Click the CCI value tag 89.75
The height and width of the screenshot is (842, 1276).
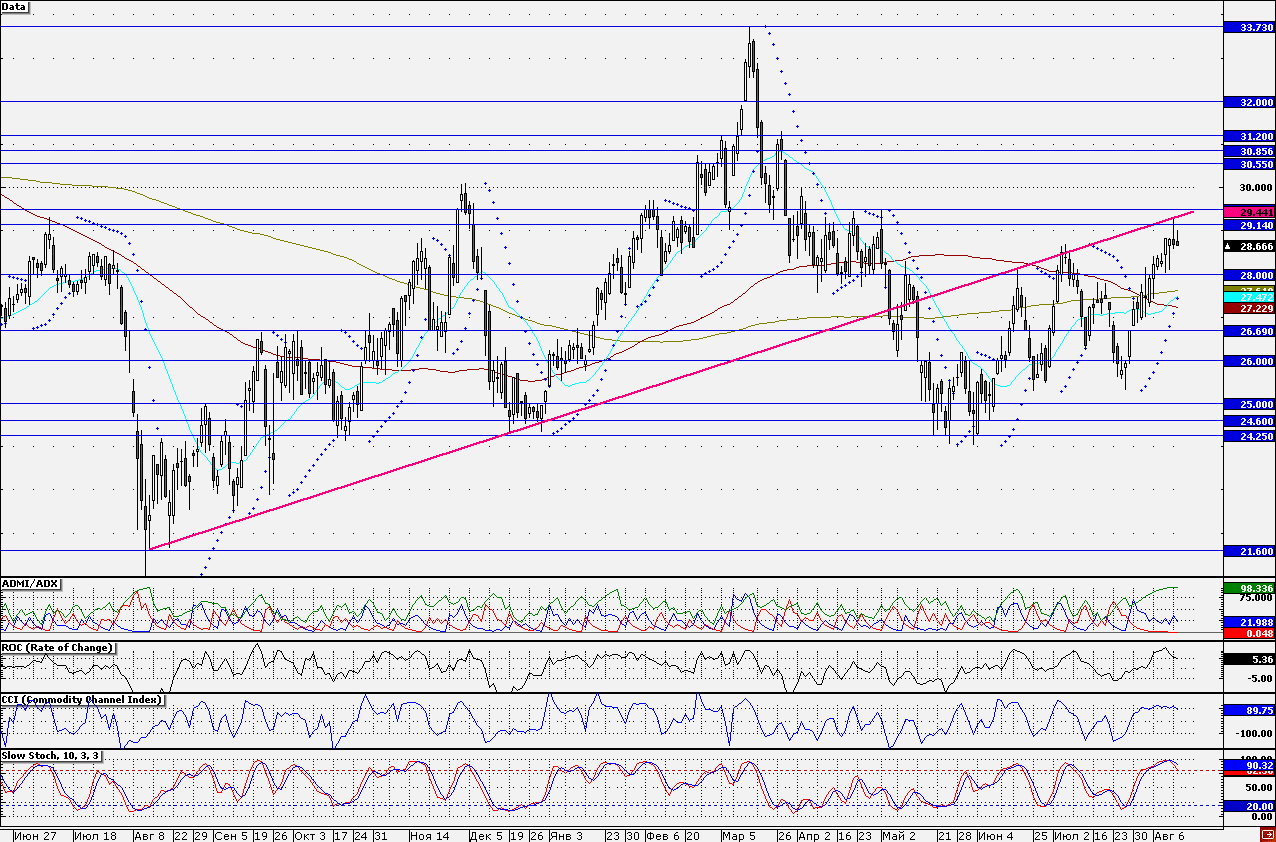(x=1250, y=711)
